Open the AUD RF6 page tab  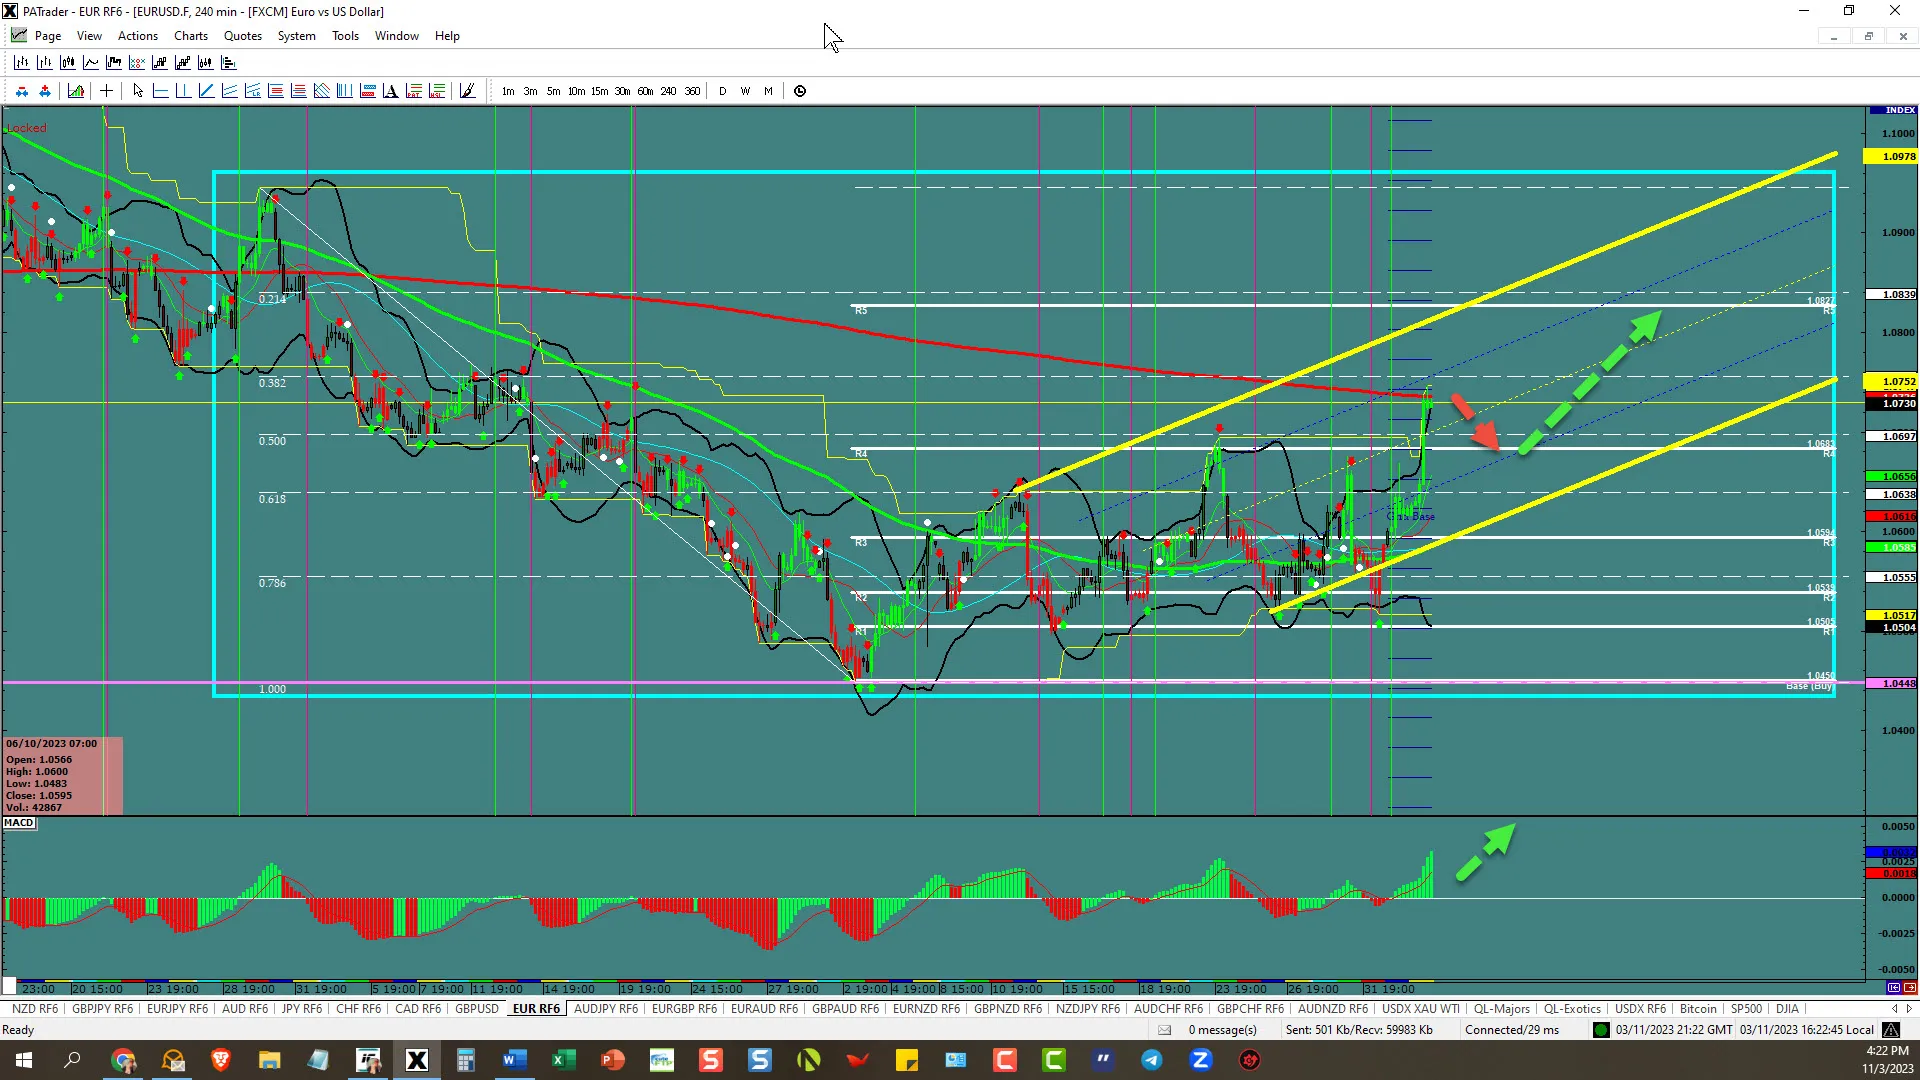coord(245,1009)
